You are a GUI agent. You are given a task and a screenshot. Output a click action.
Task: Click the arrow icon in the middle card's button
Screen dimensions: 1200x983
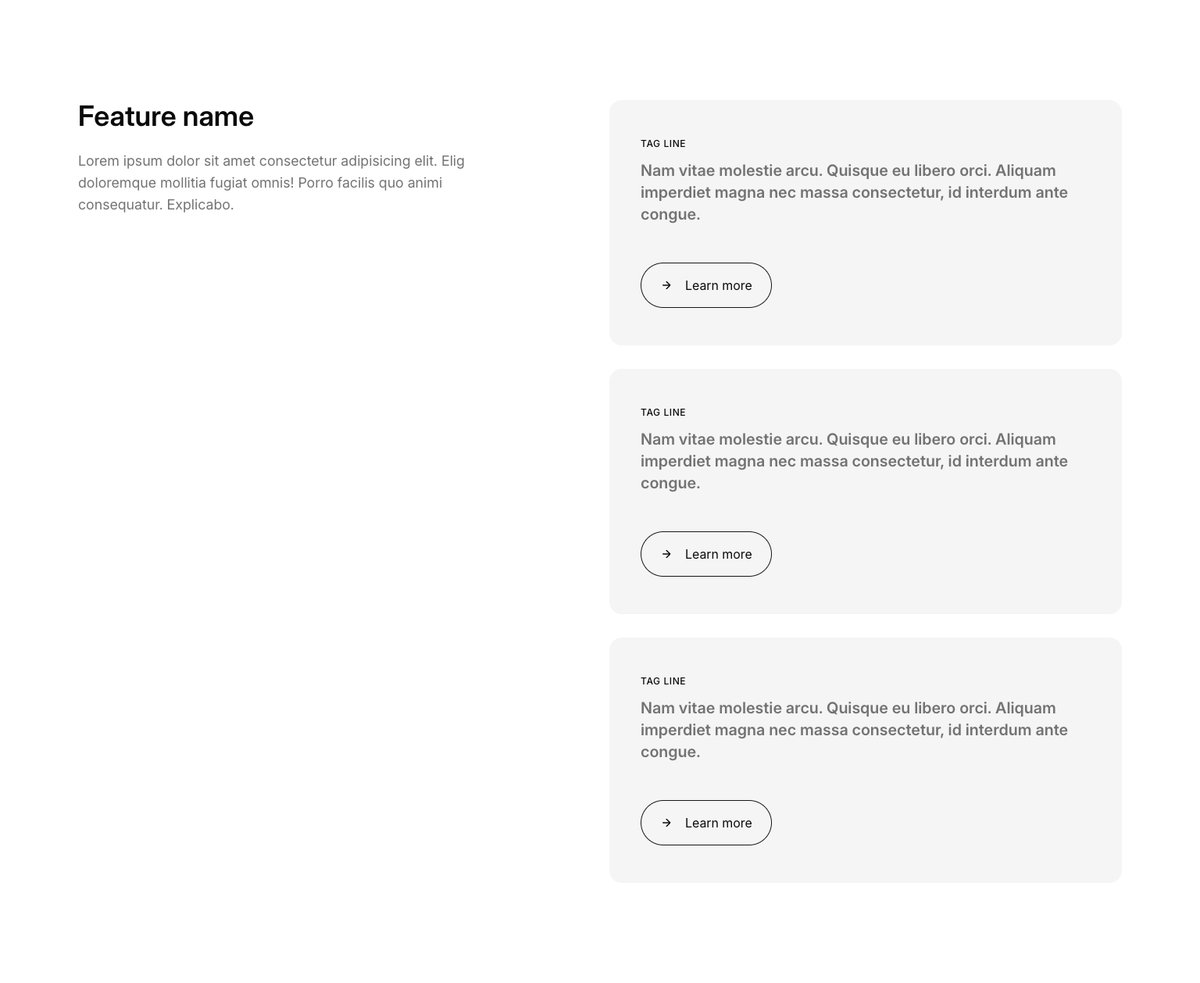pyautogui.click(x=667, y=554)
